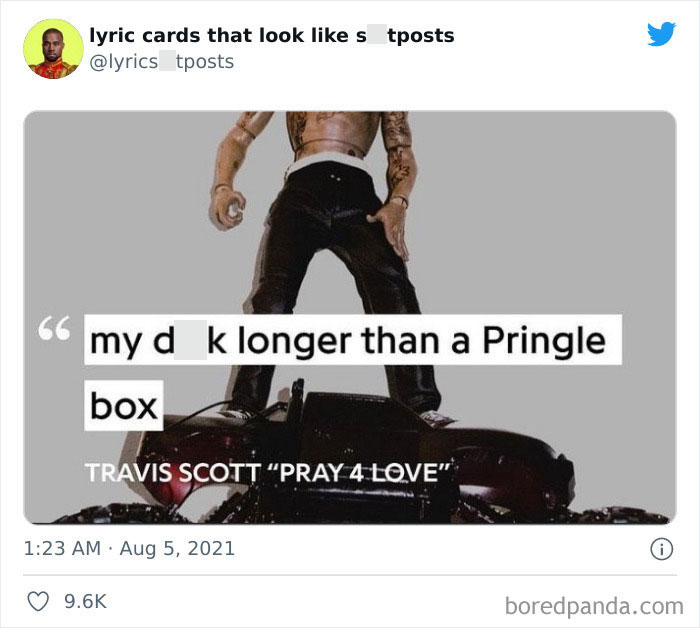
Task: Visit the boredpanda.com watermark
Action: (594, 606)
